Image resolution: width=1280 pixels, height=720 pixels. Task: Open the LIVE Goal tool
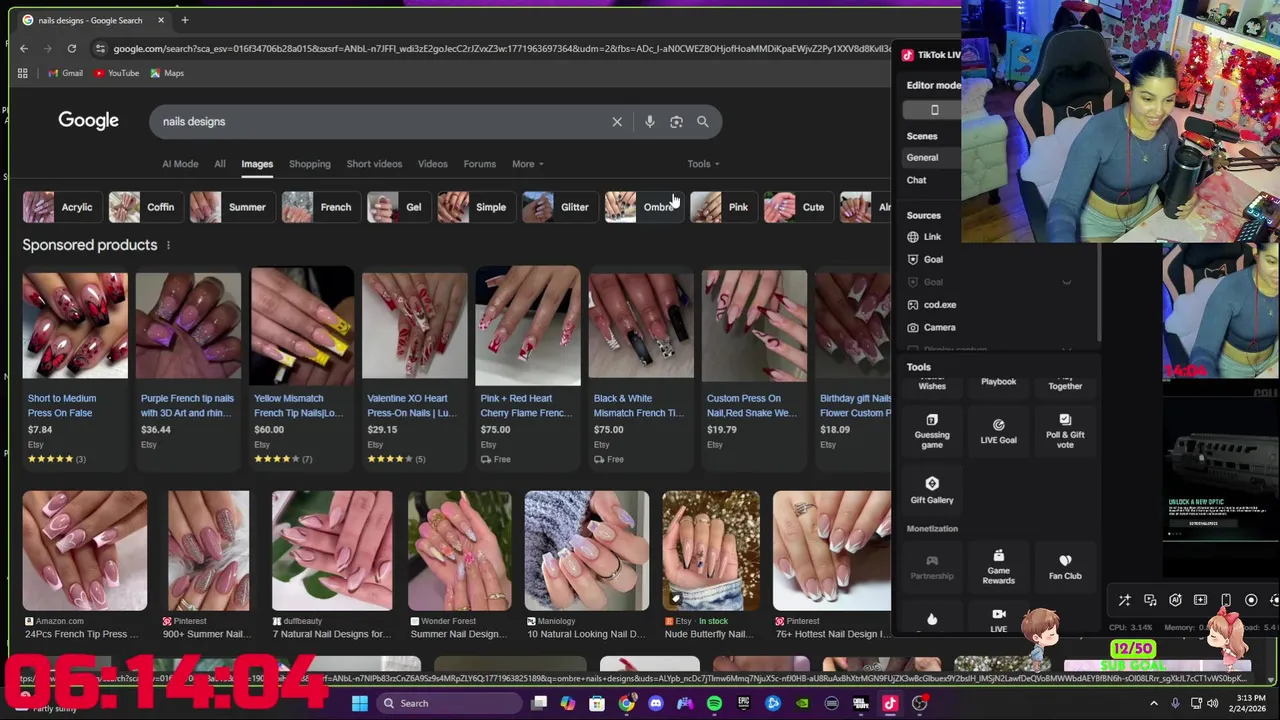click(998, 432)
